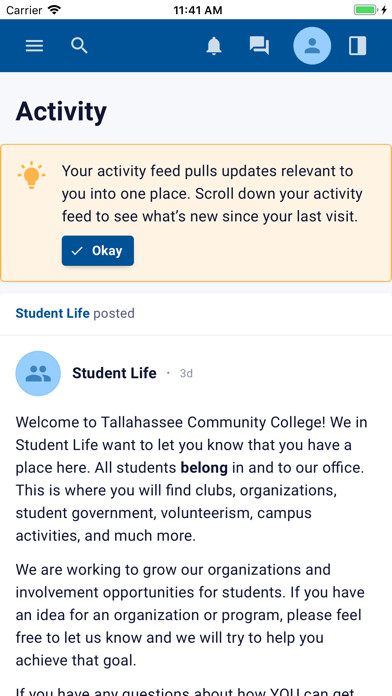
Task: Dismiss the tip with Okay button
Action: click(x=98, y=251)
